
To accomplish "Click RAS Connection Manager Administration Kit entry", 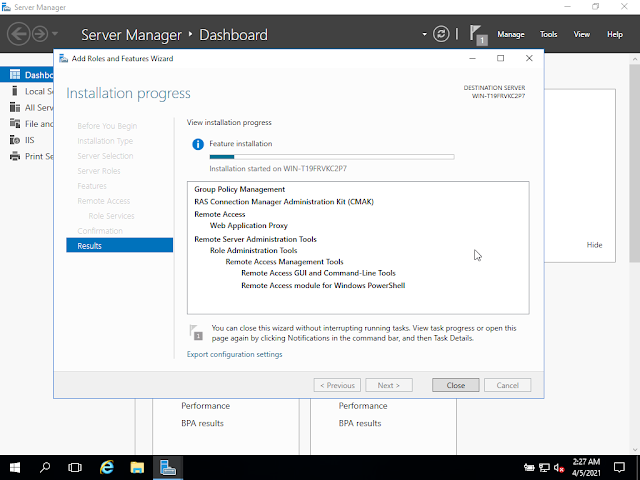I will [284, 202].
